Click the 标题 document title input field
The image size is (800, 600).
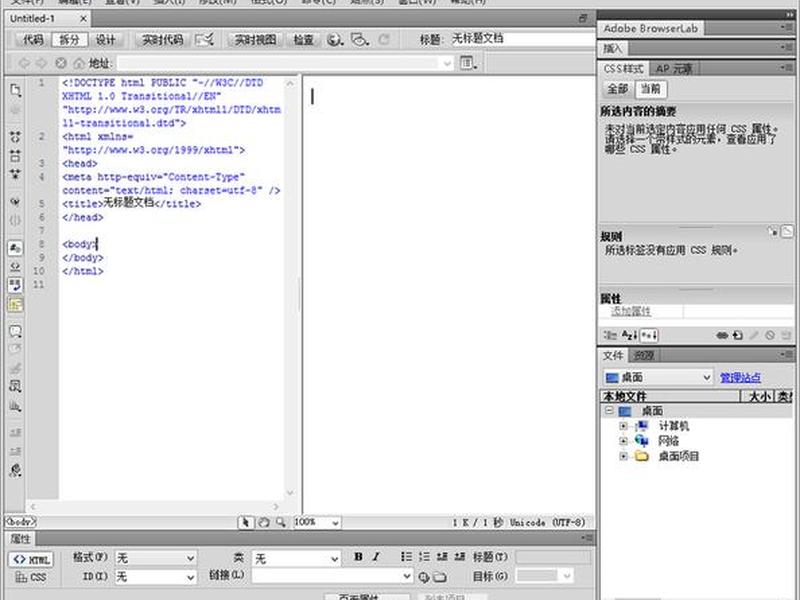point(523,39)
